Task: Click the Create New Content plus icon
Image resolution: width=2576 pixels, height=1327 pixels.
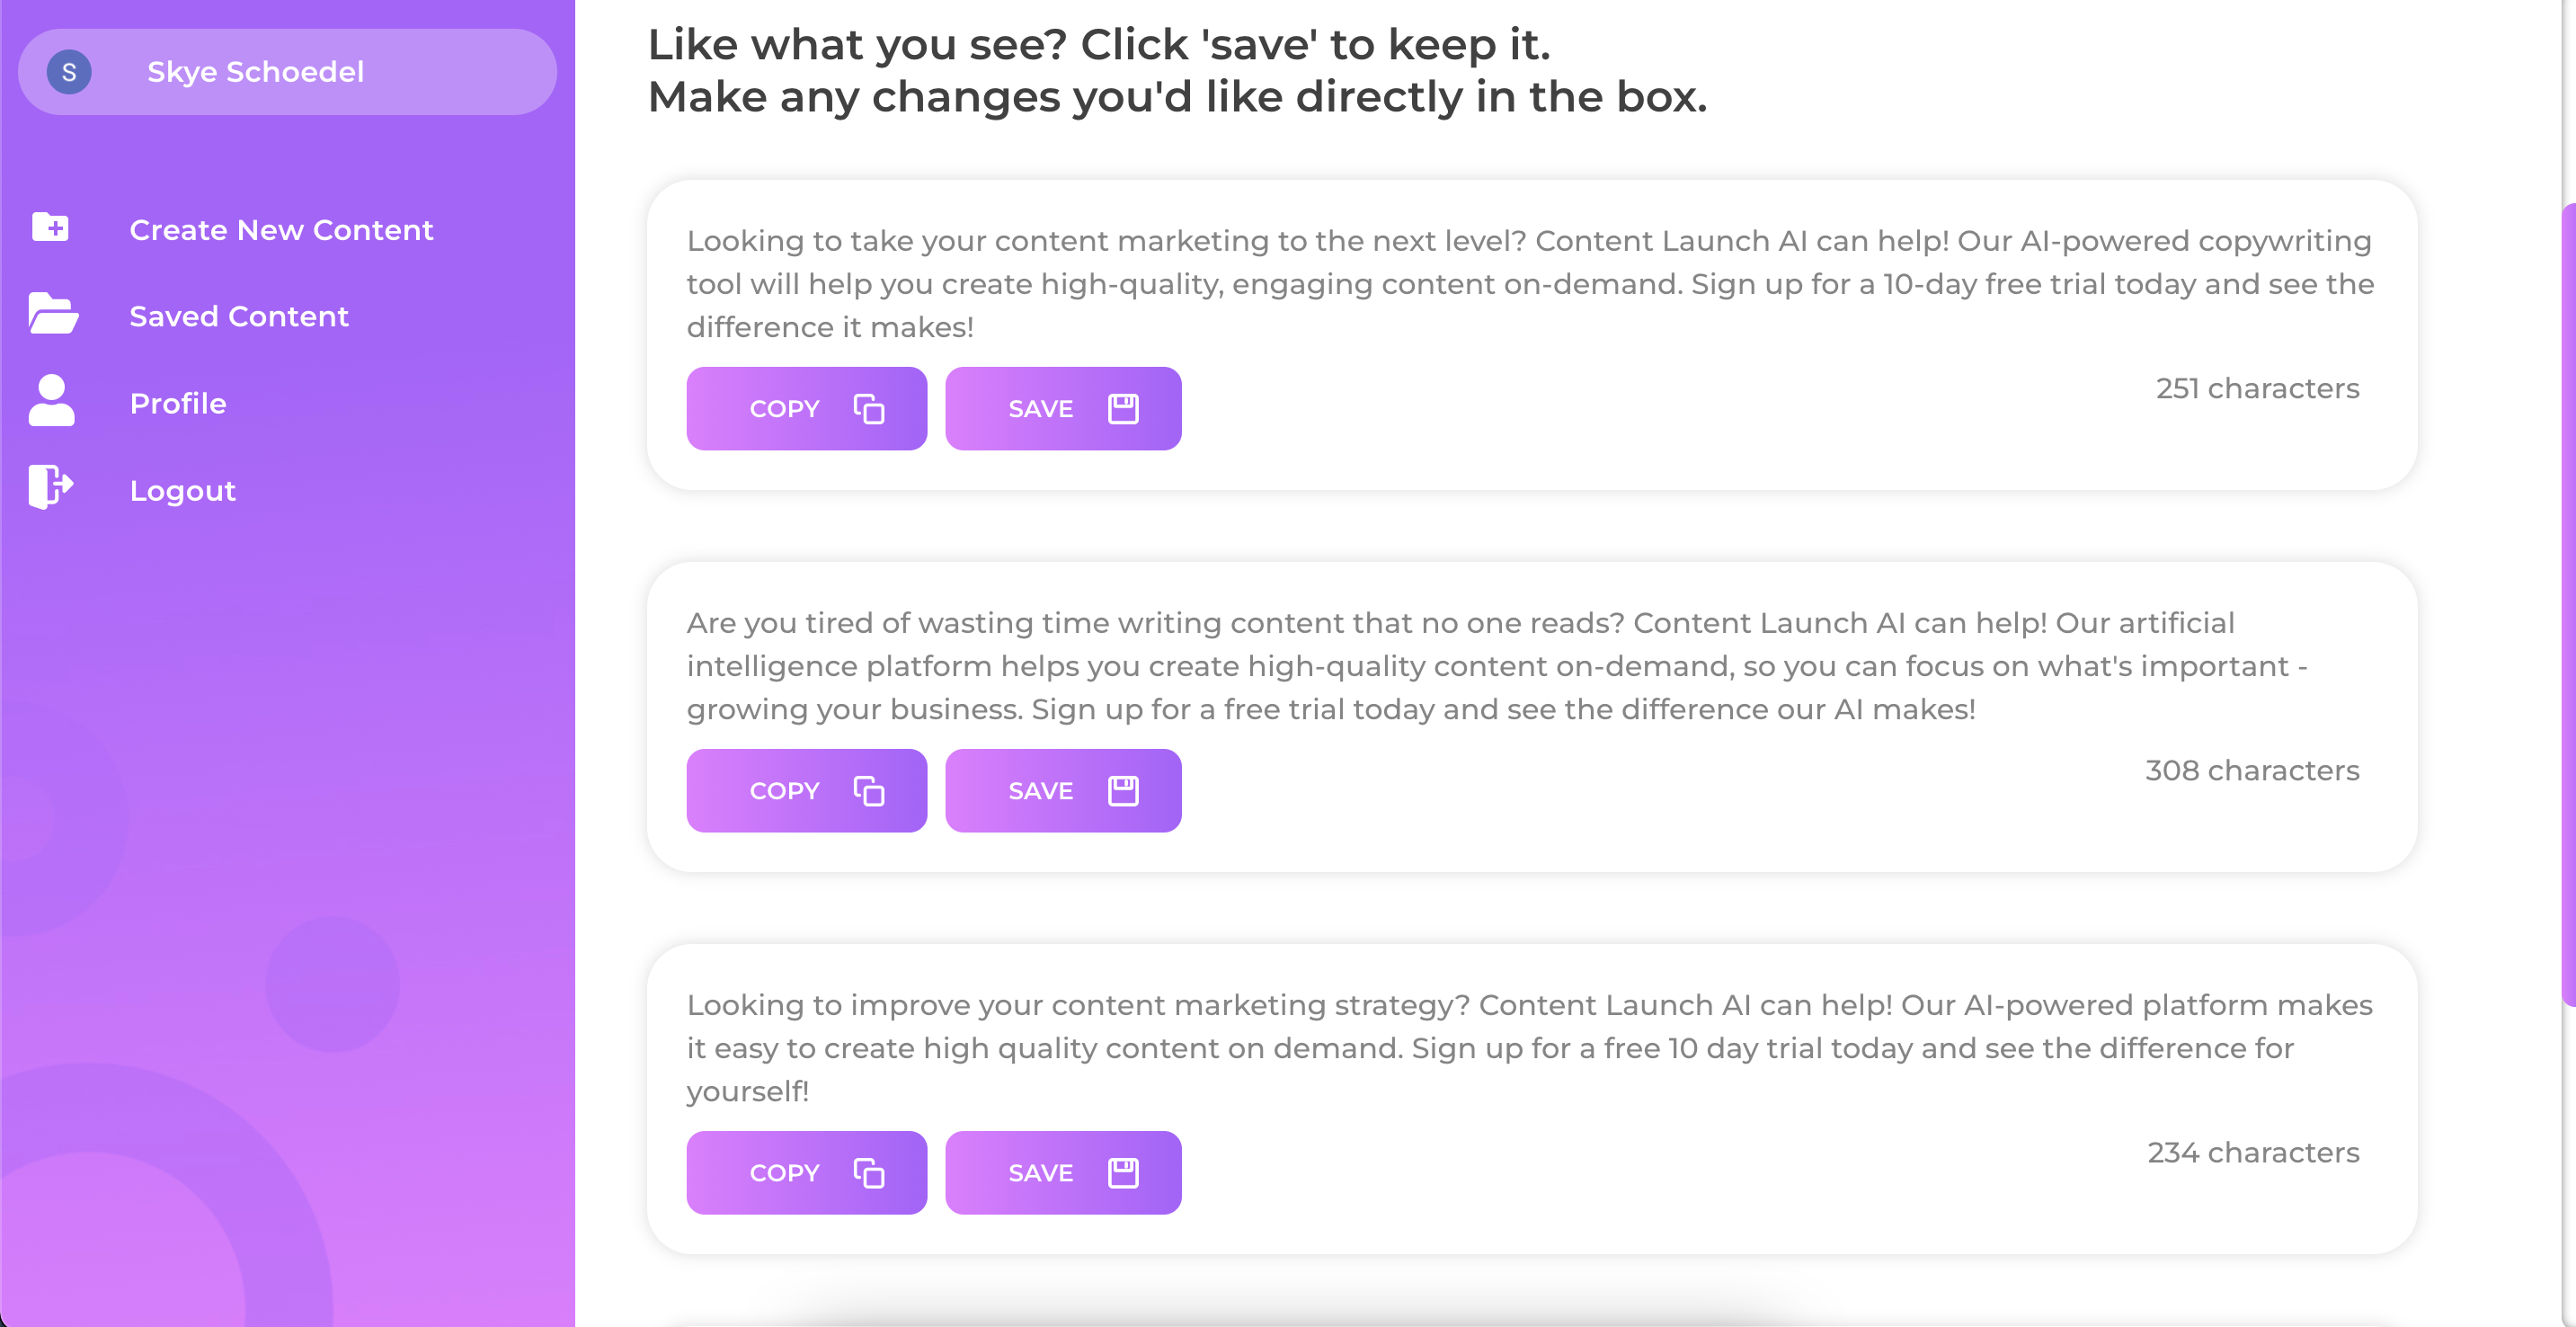Action: (x=51, y=228)
